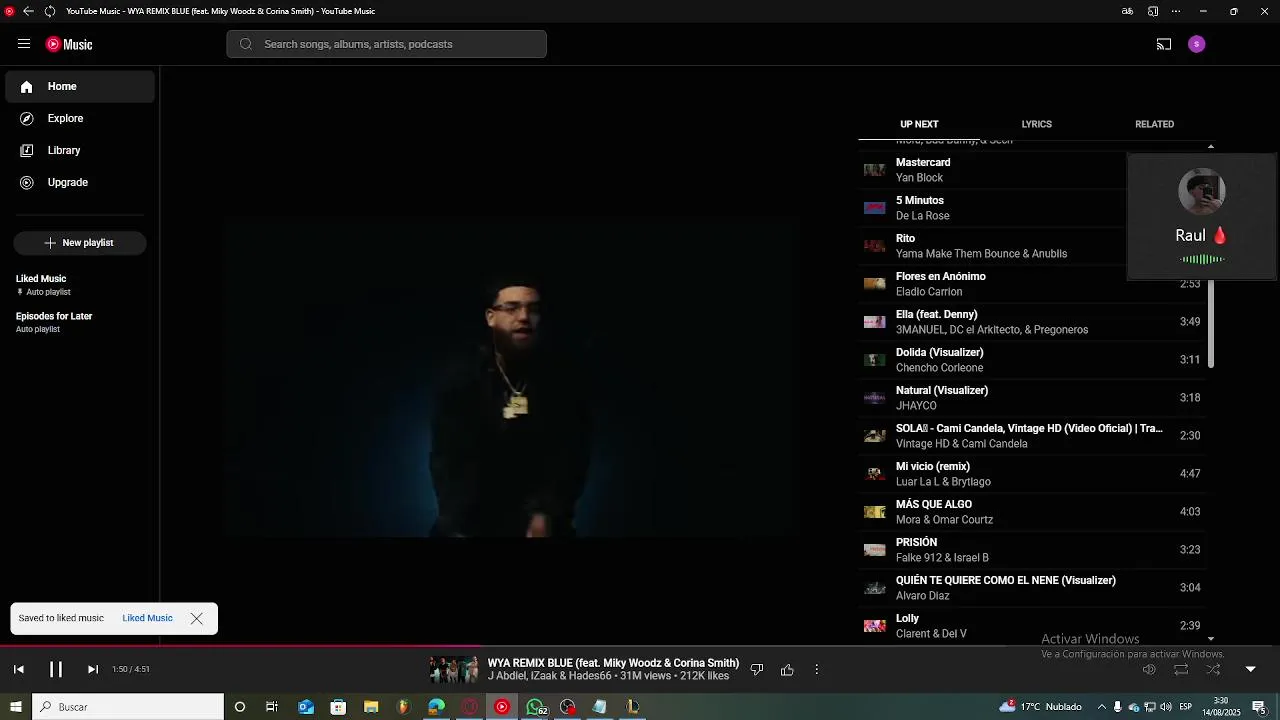Open the purple account avatar menu

[x=1197, y=44]
